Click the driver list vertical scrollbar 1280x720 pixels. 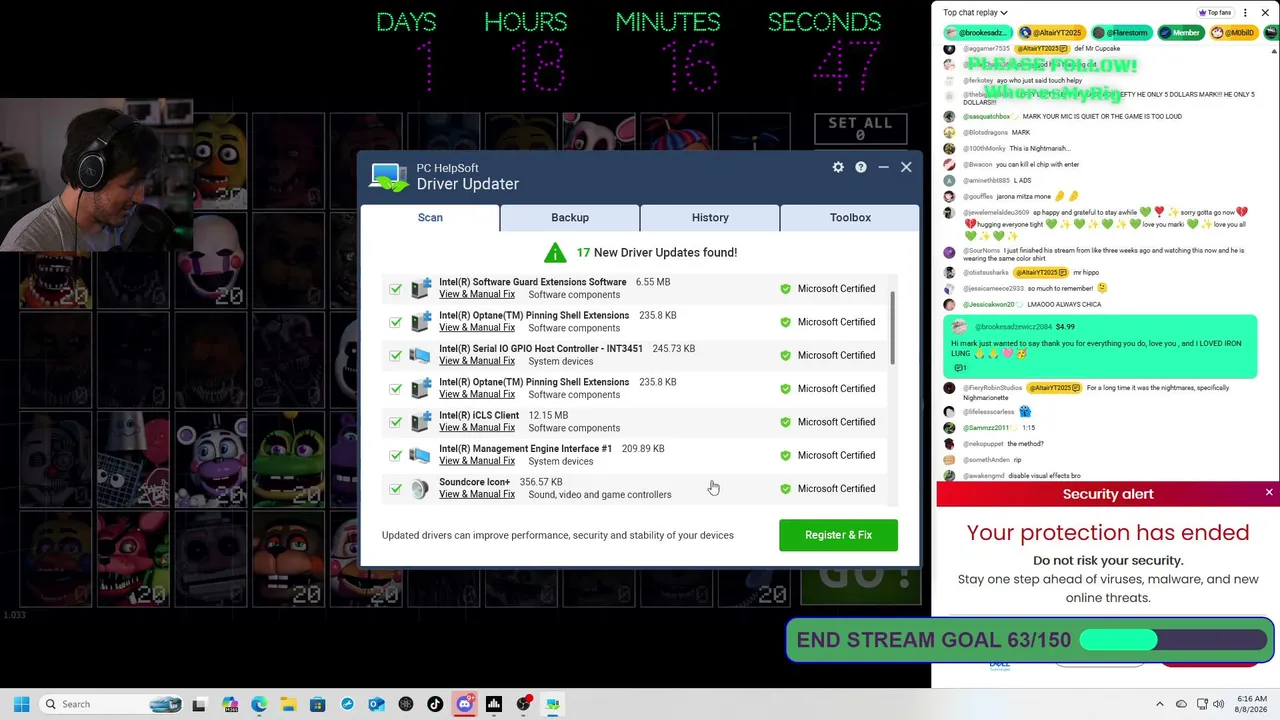click(x=892, y=330)
